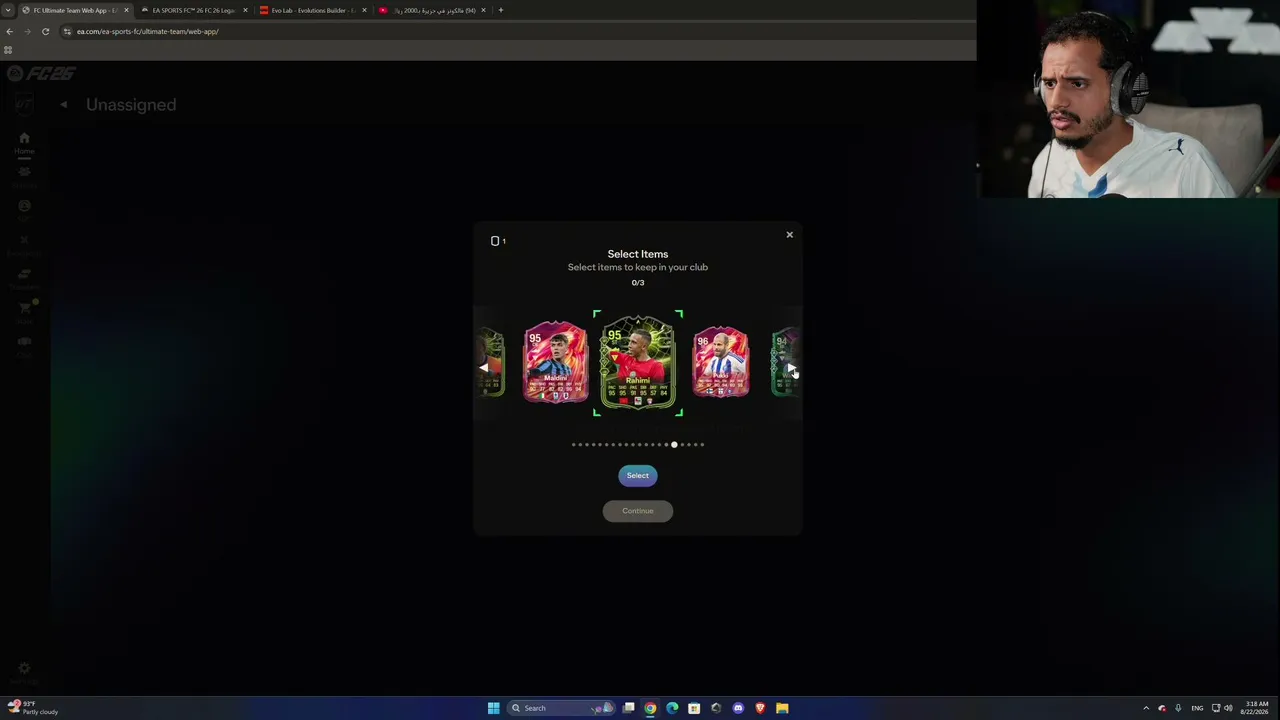1280x720 pixels.
Task: Open Home in the web app sidebar
Action: tap(24, 142)
